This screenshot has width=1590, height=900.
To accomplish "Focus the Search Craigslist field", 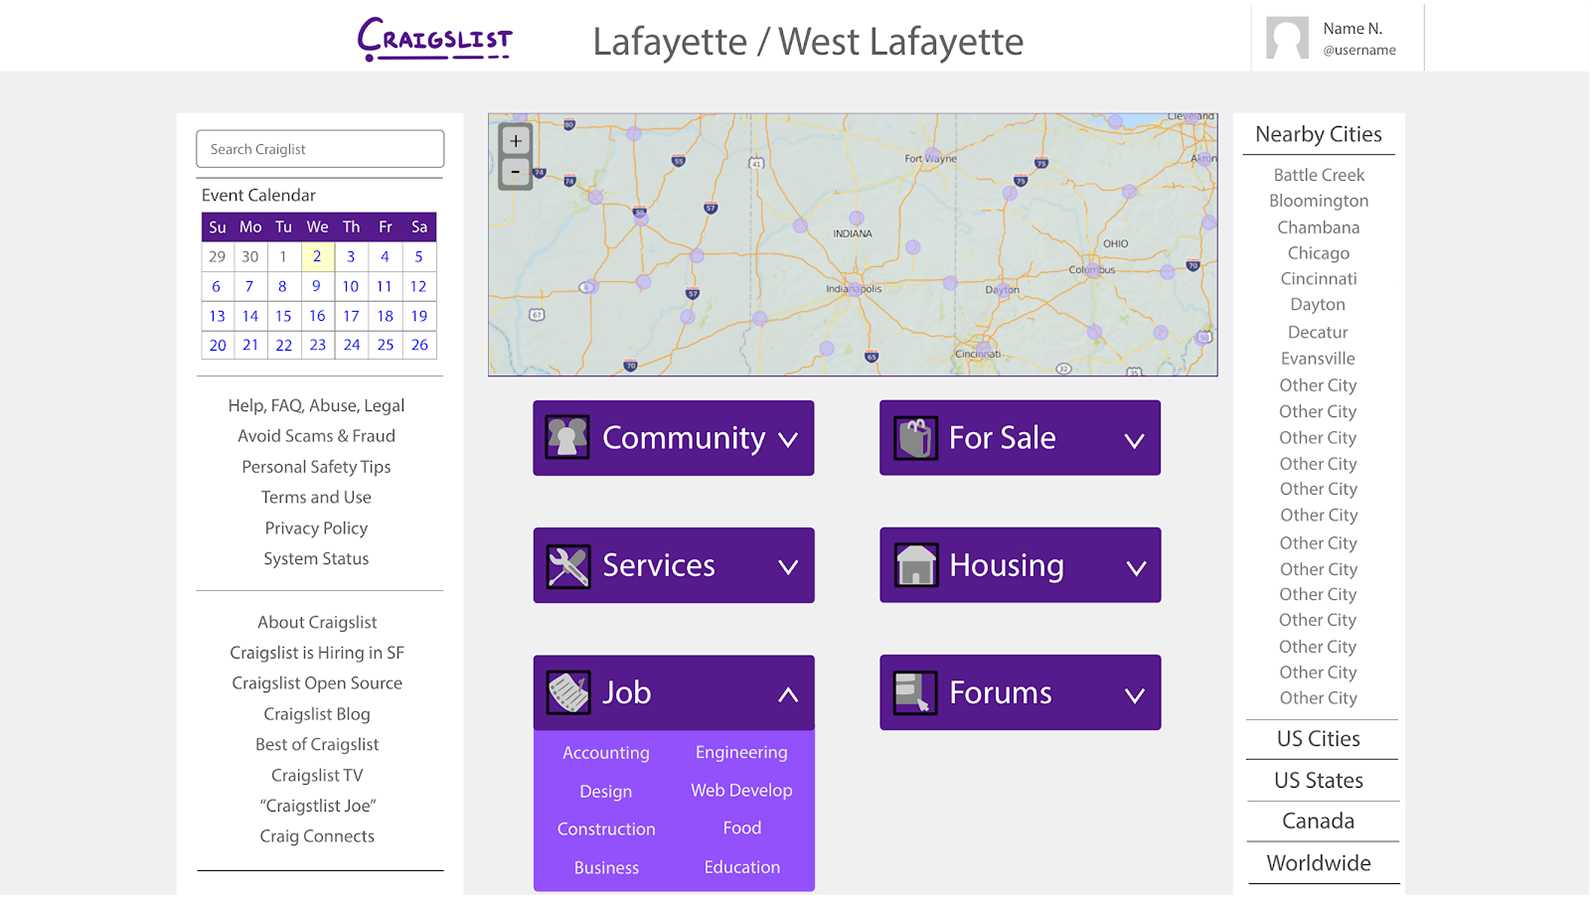I will 320,149.
